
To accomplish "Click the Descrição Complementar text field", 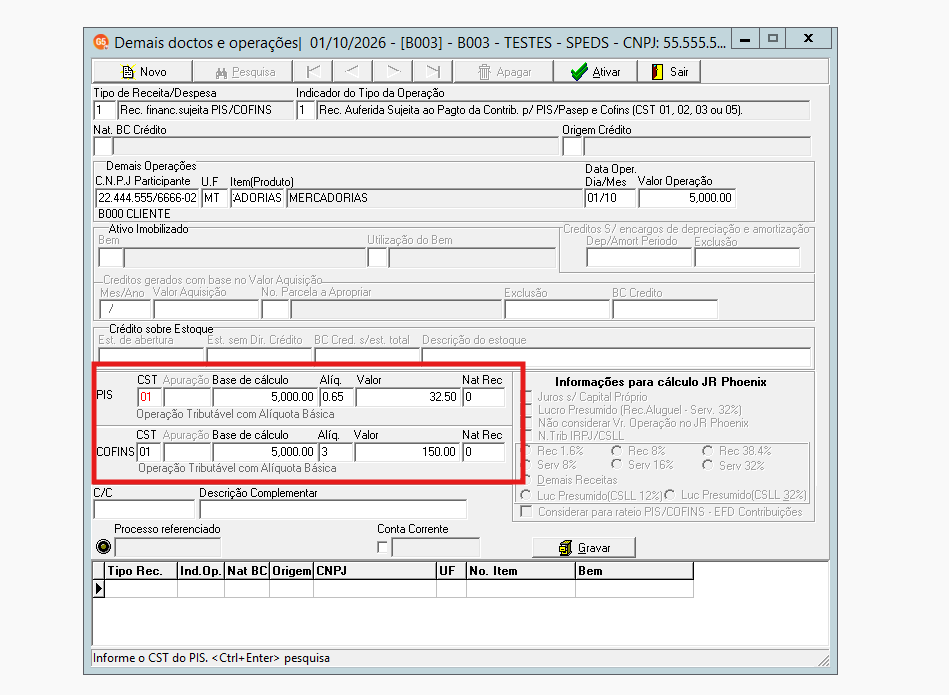I will 333,509.
